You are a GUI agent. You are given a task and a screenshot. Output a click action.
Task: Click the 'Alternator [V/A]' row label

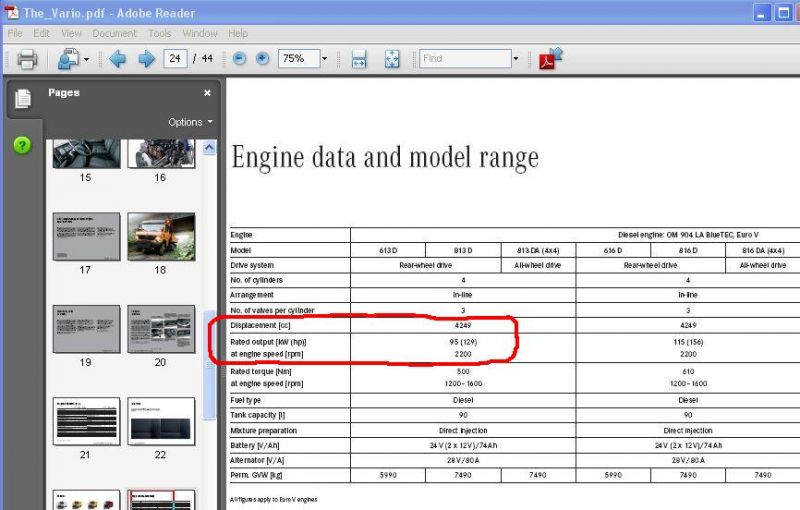257,460
